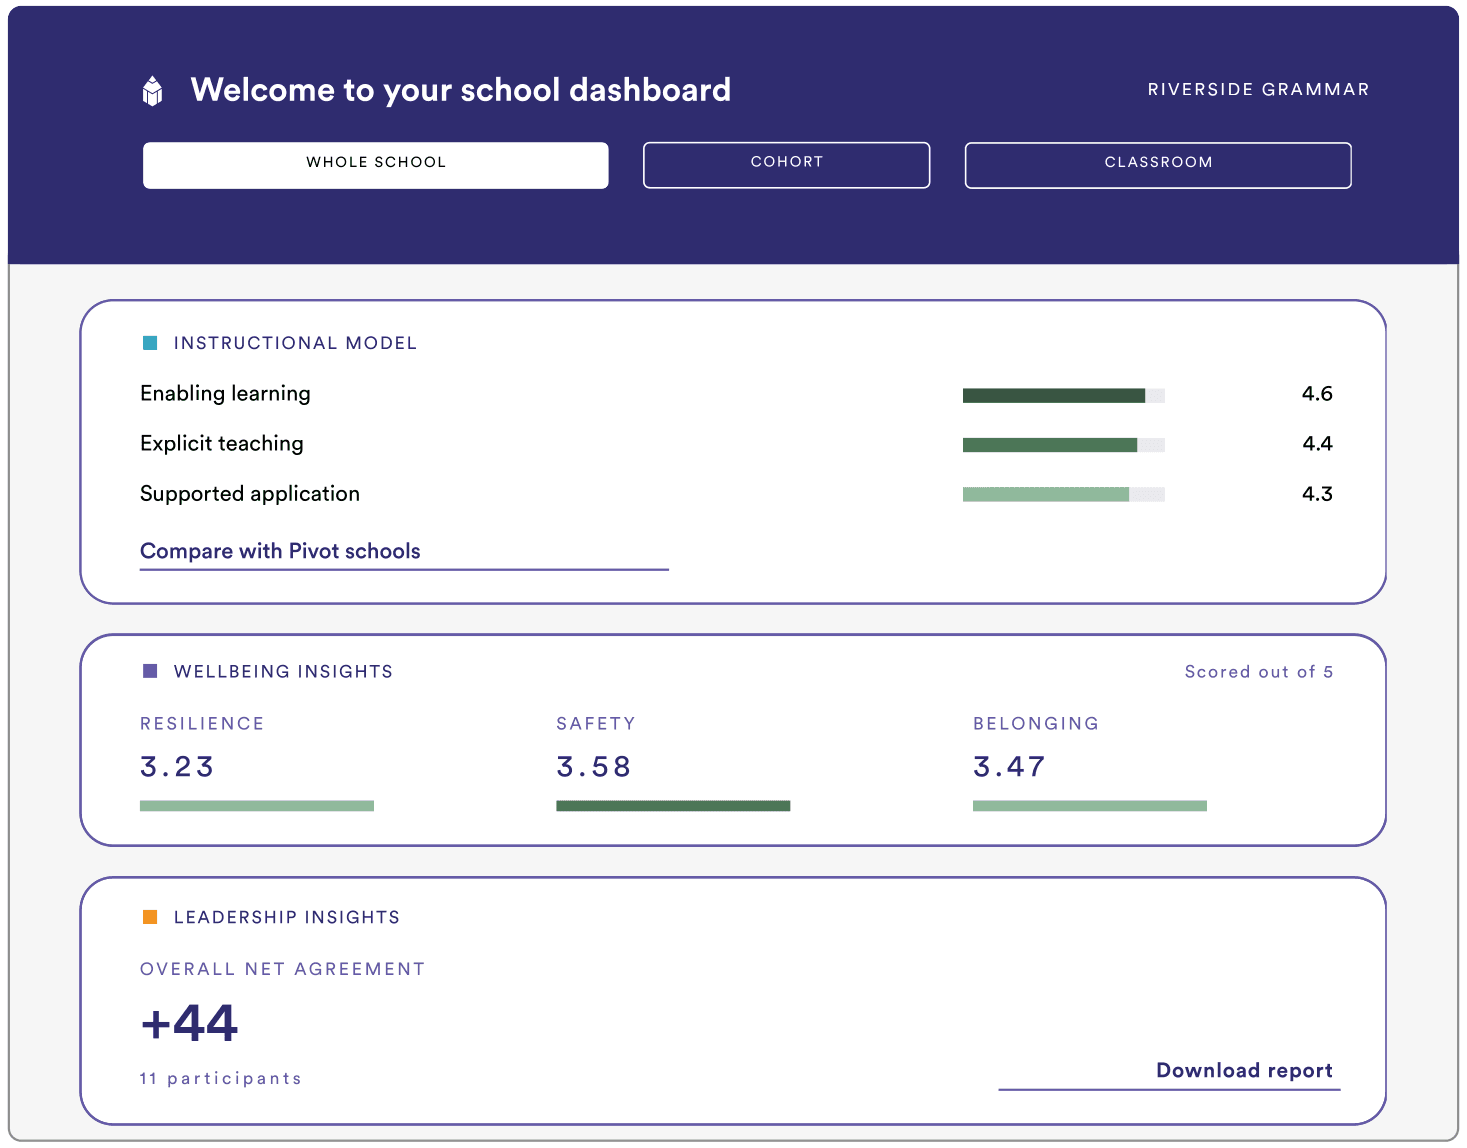Screen dimensions: 1467x1148
Task: Click the Supported application label
Action: [x=250, y=494]
